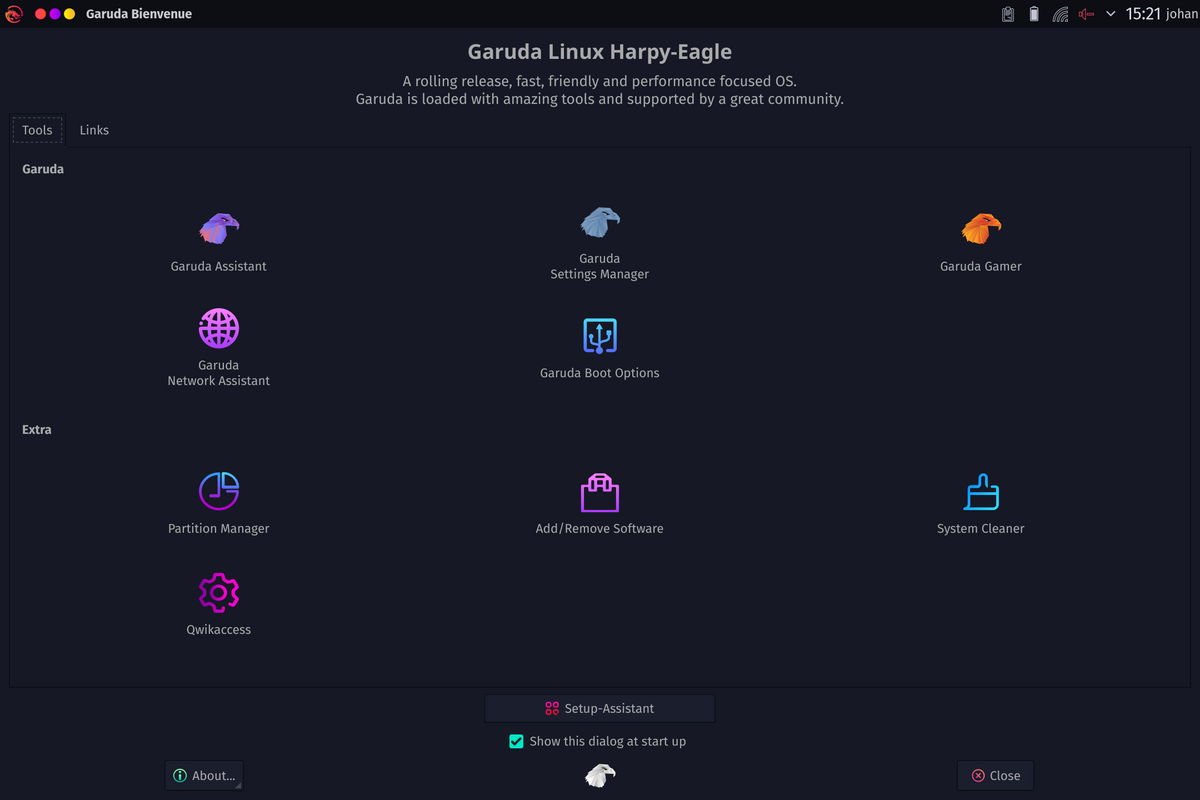
Task: Open clipboard tray icon
Action: pos(1008,14)
